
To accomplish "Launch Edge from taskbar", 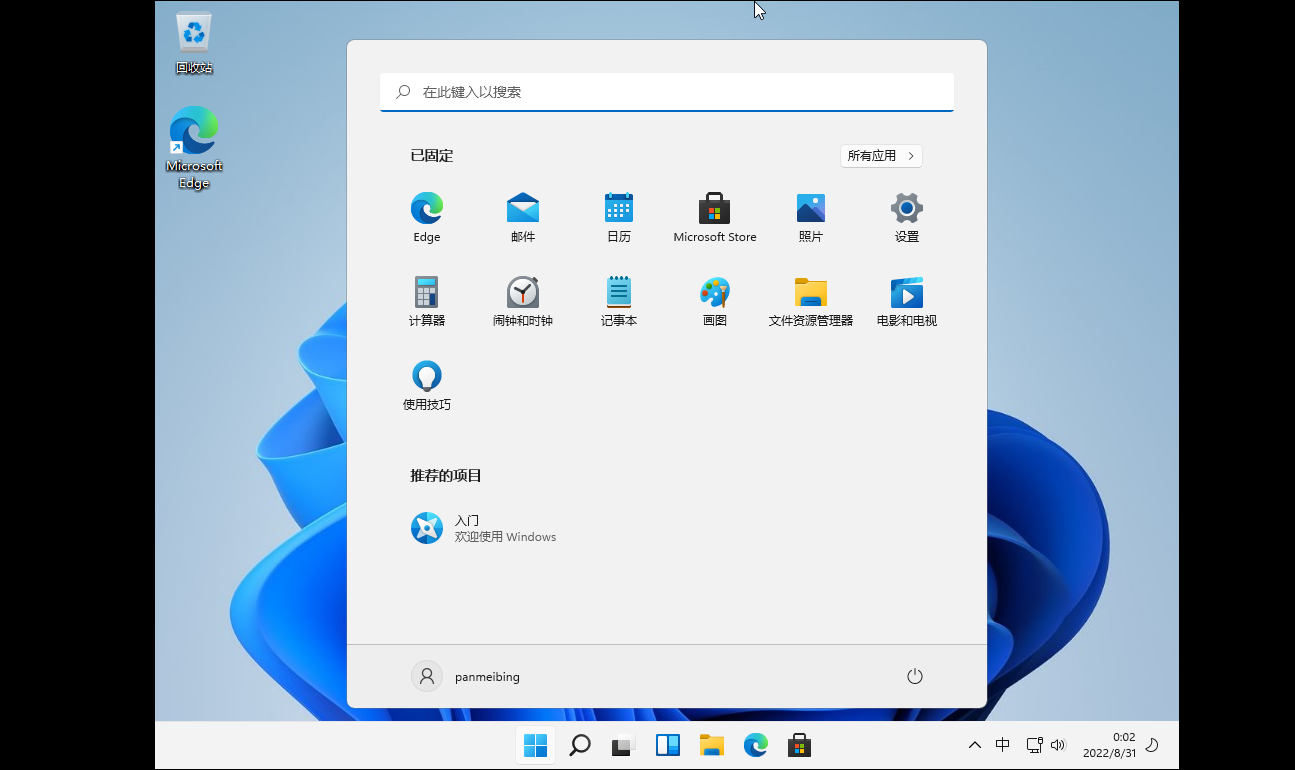I will click(x=755, y=745).
